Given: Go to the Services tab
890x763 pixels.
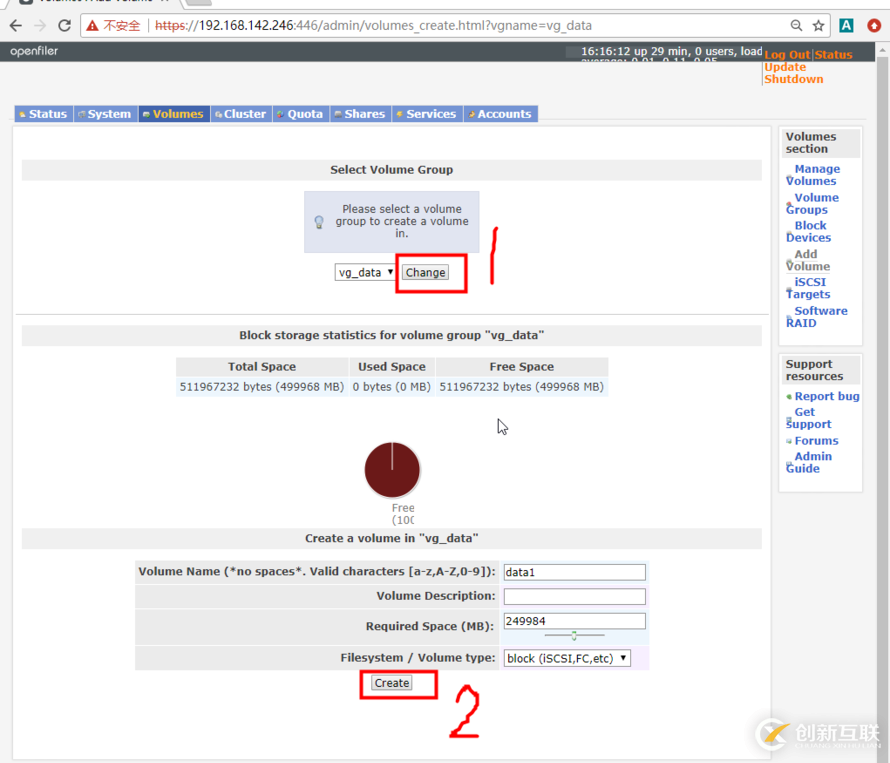Looking at the screenshot, I should (427, 114).
